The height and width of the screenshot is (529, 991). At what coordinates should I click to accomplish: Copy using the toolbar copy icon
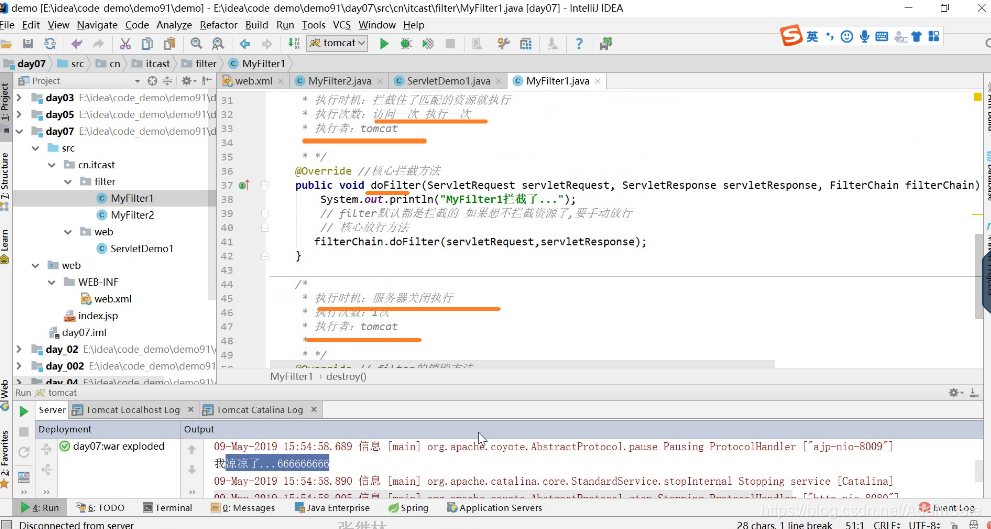(x=147, y=44)
